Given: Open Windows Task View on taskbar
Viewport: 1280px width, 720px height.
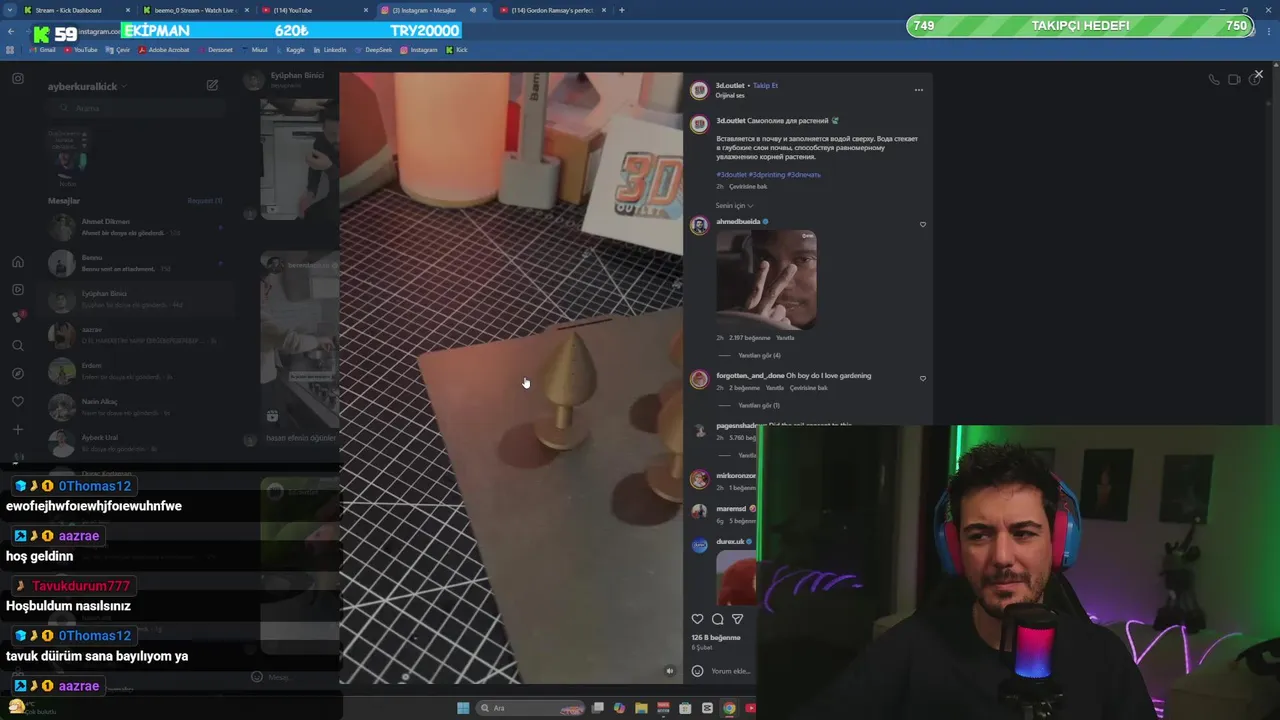Looking at the screenshot, I should pos(597,708).
